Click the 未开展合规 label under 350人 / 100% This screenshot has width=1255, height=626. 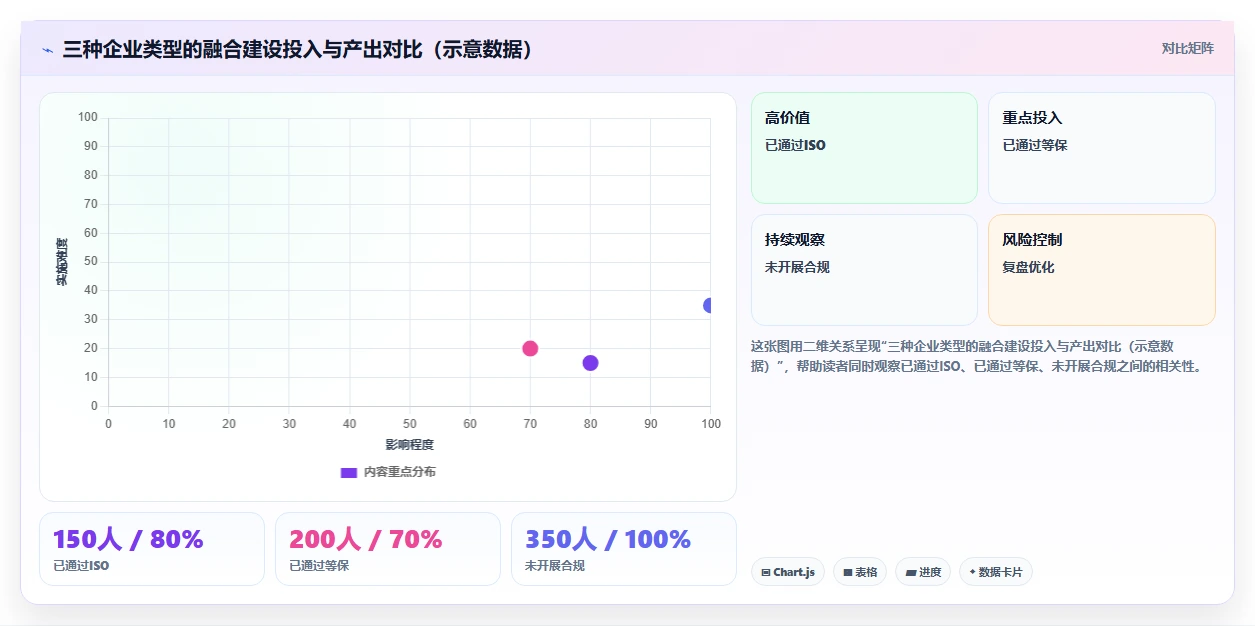[555, 566]
